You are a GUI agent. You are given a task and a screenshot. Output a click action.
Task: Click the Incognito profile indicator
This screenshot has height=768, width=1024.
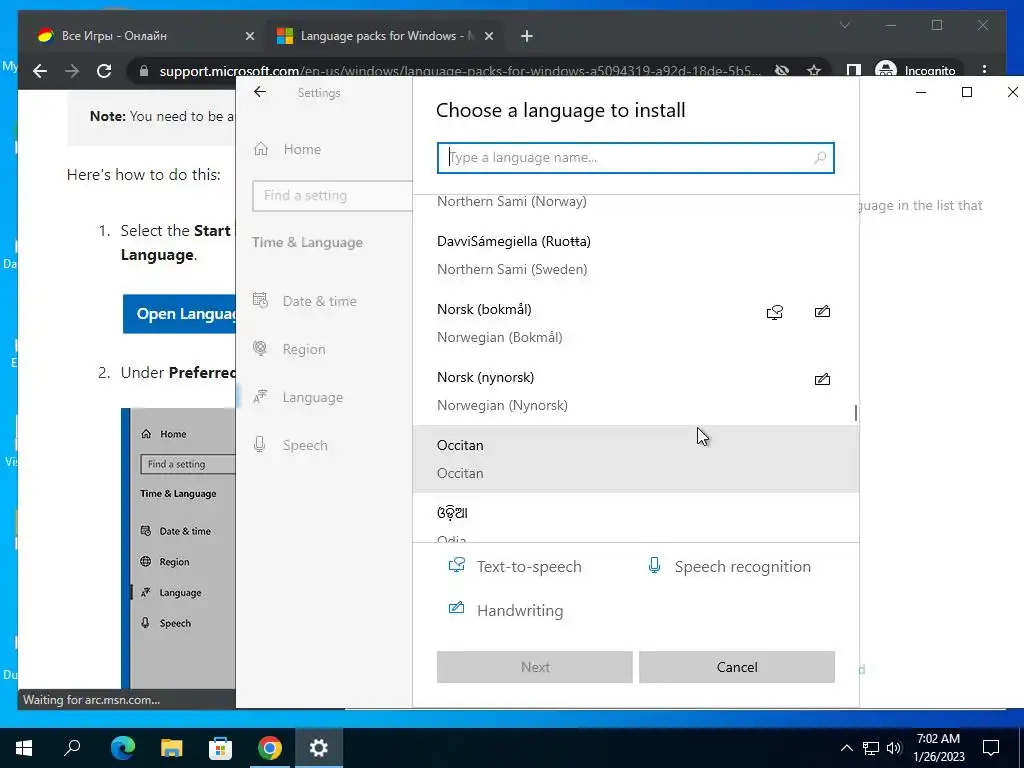(916, 70)
